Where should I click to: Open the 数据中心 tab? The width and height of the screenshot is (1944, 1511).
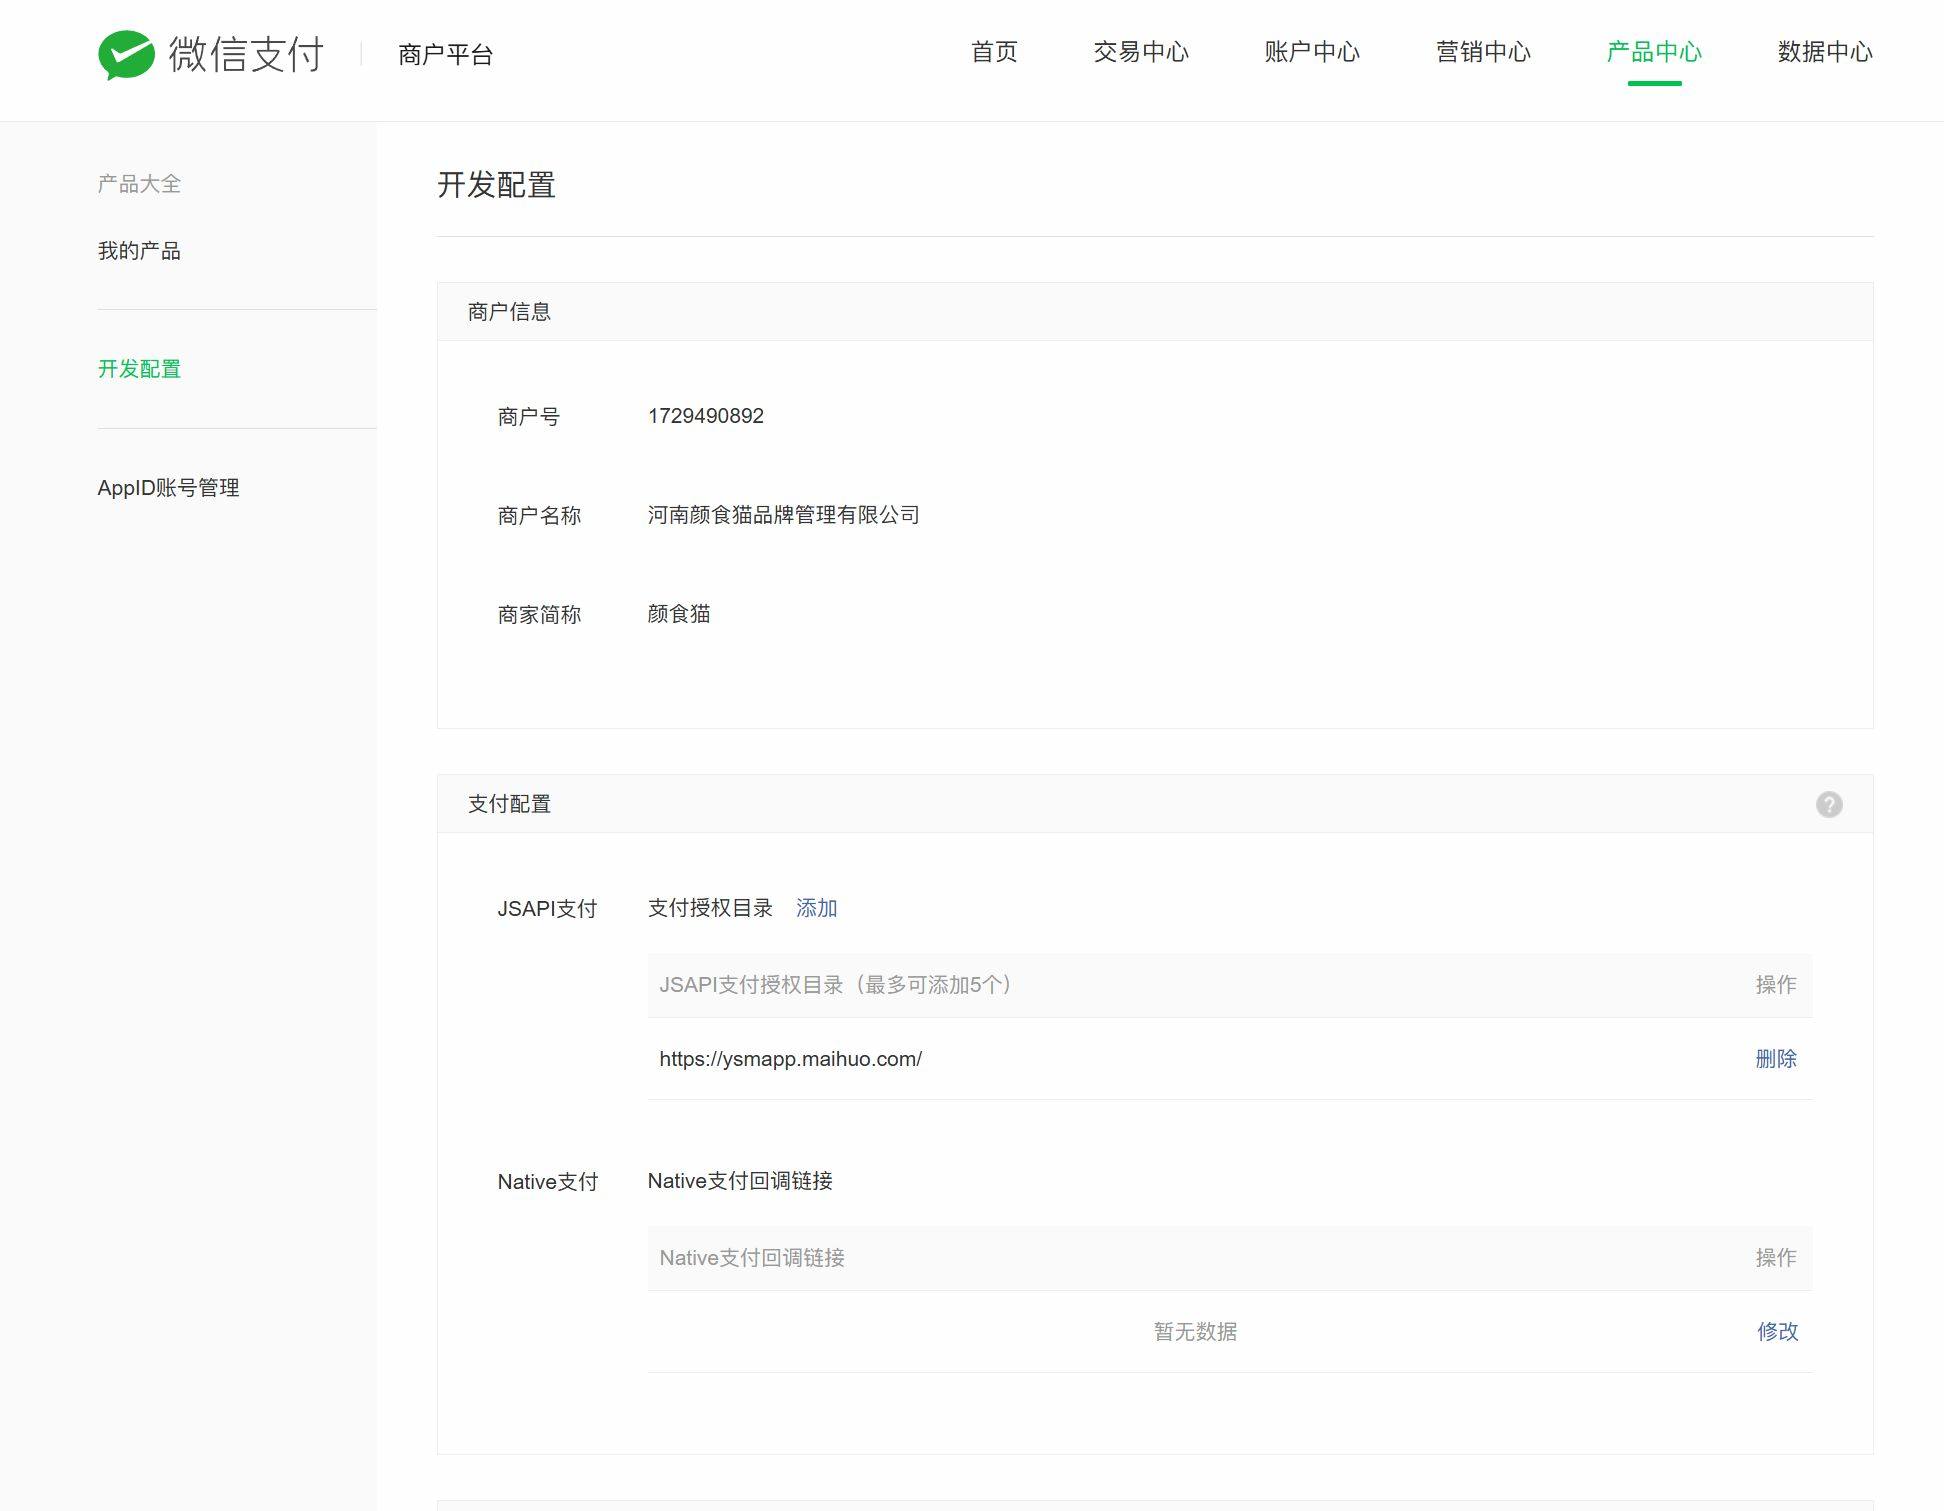coord(1824,52)
